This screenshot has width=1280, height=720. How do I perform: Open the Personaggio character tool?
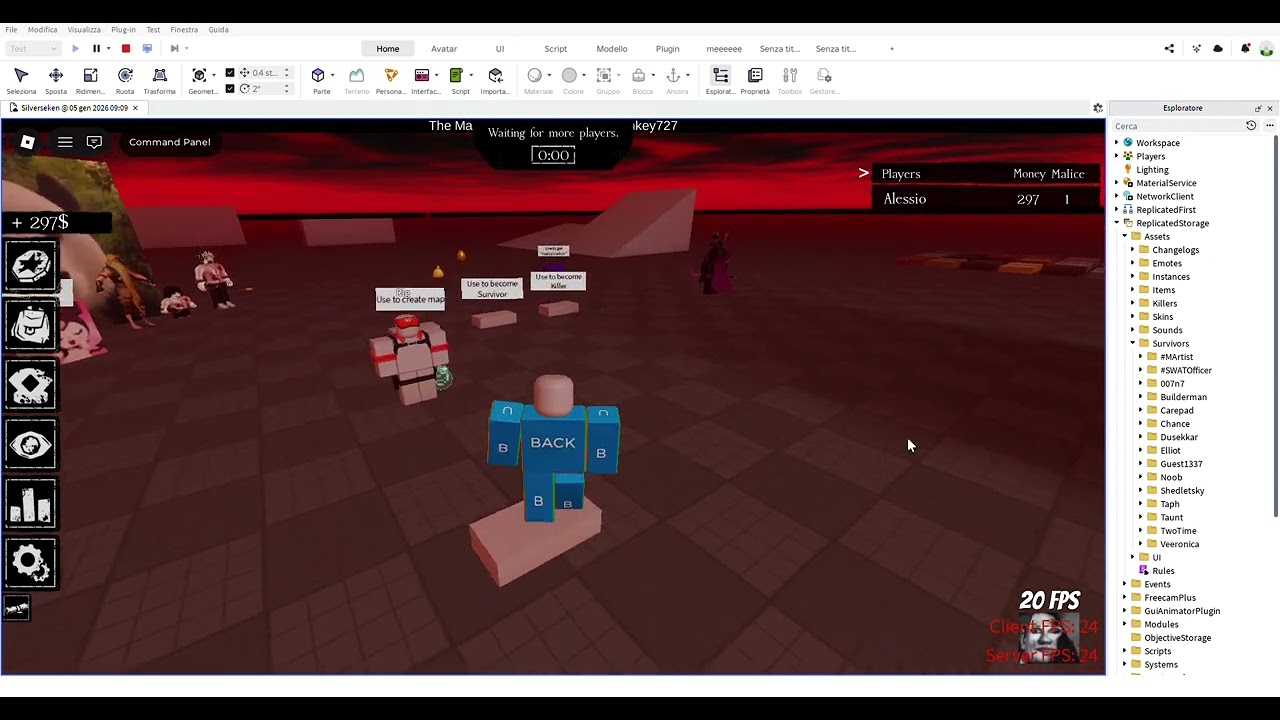coord(391,81)
